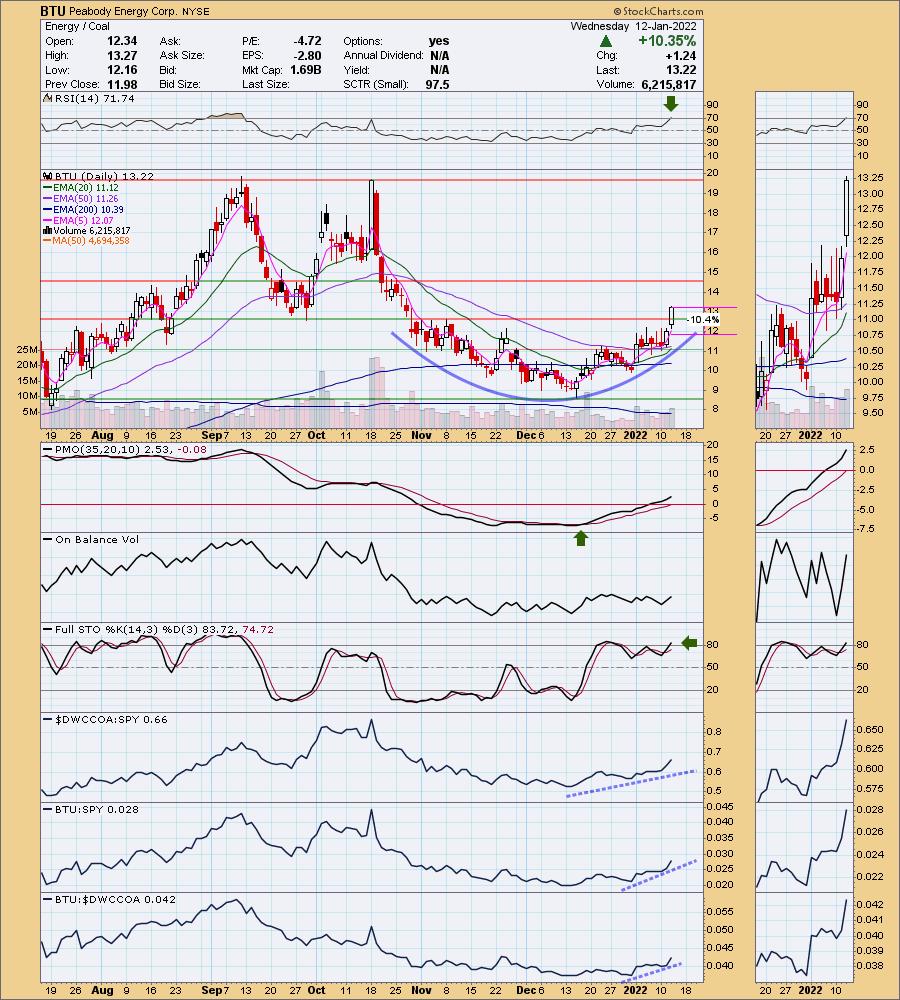Image resolution: width=900 pixels, height=1000 pixels.
Task: Click the 10.4% price target annotation
Action: [x=705, y=320]
